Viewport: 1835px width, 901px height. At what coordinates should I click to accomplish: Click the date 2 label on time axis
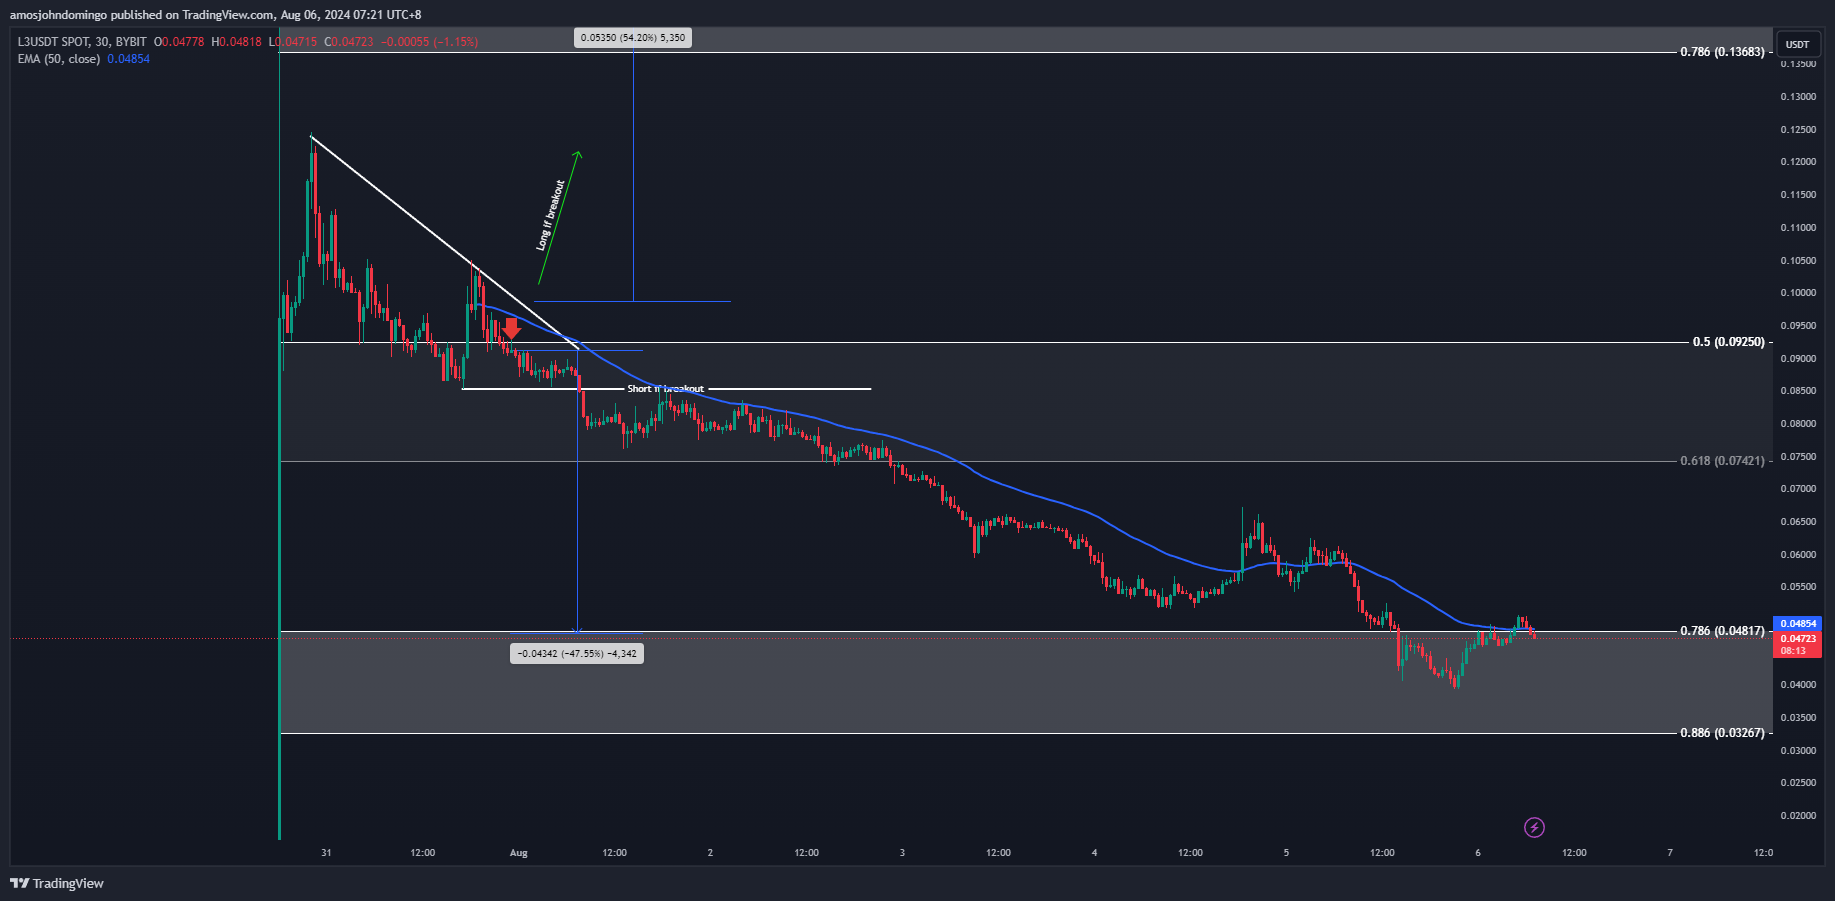(710, 853)
